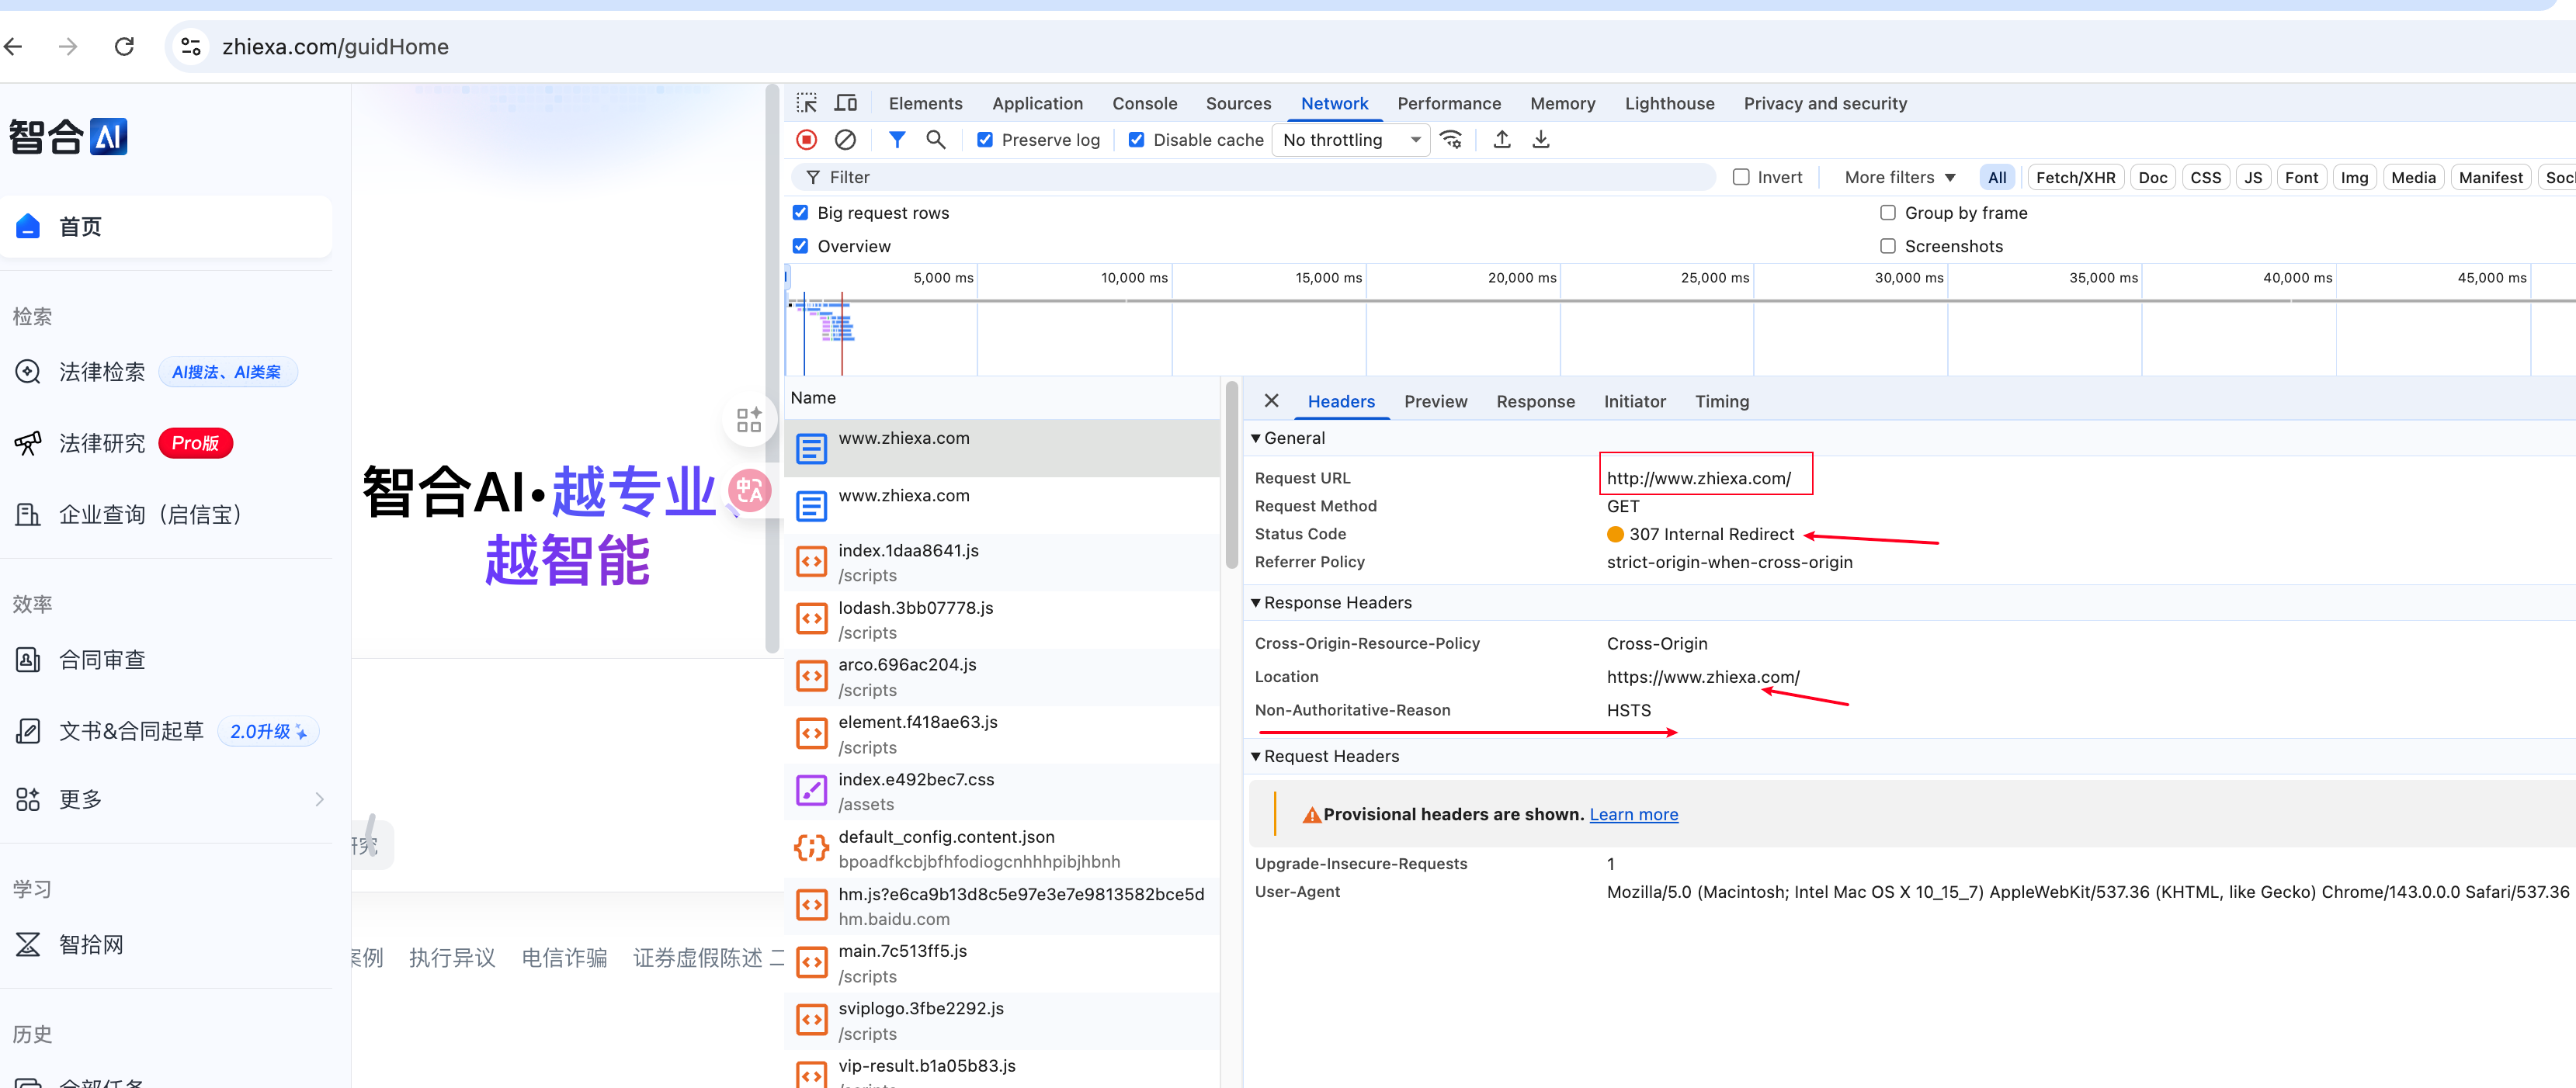Open the Timing tab
This screenshot has width=2576, height=1088.
1721,401
